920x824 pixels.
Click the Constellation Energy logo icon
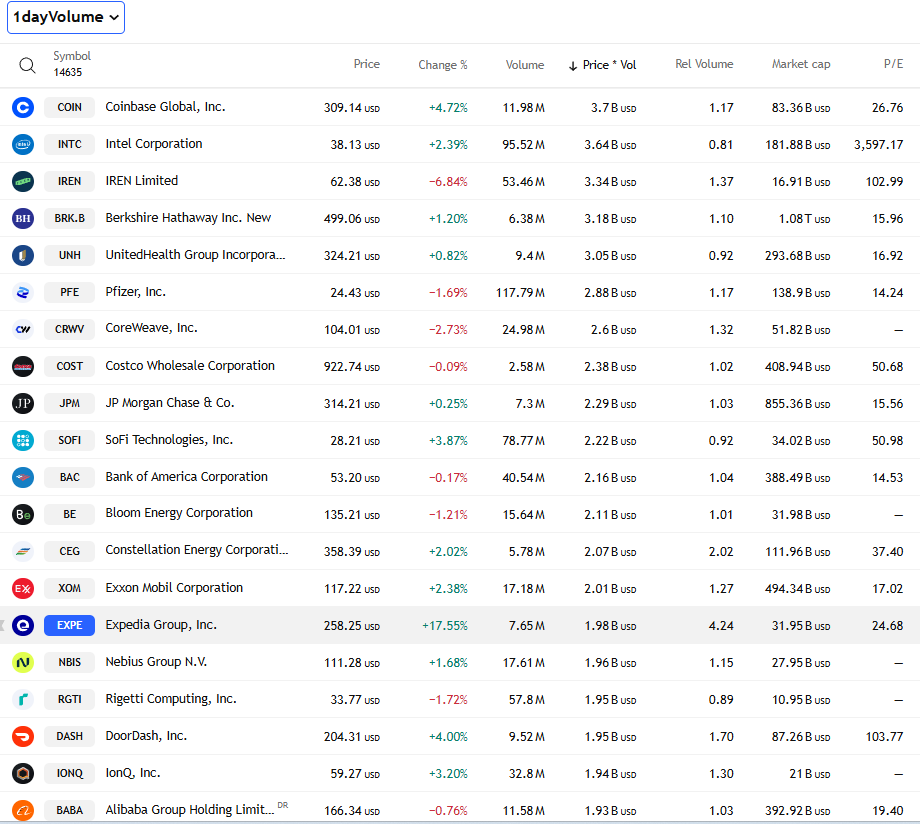[23, 551]
